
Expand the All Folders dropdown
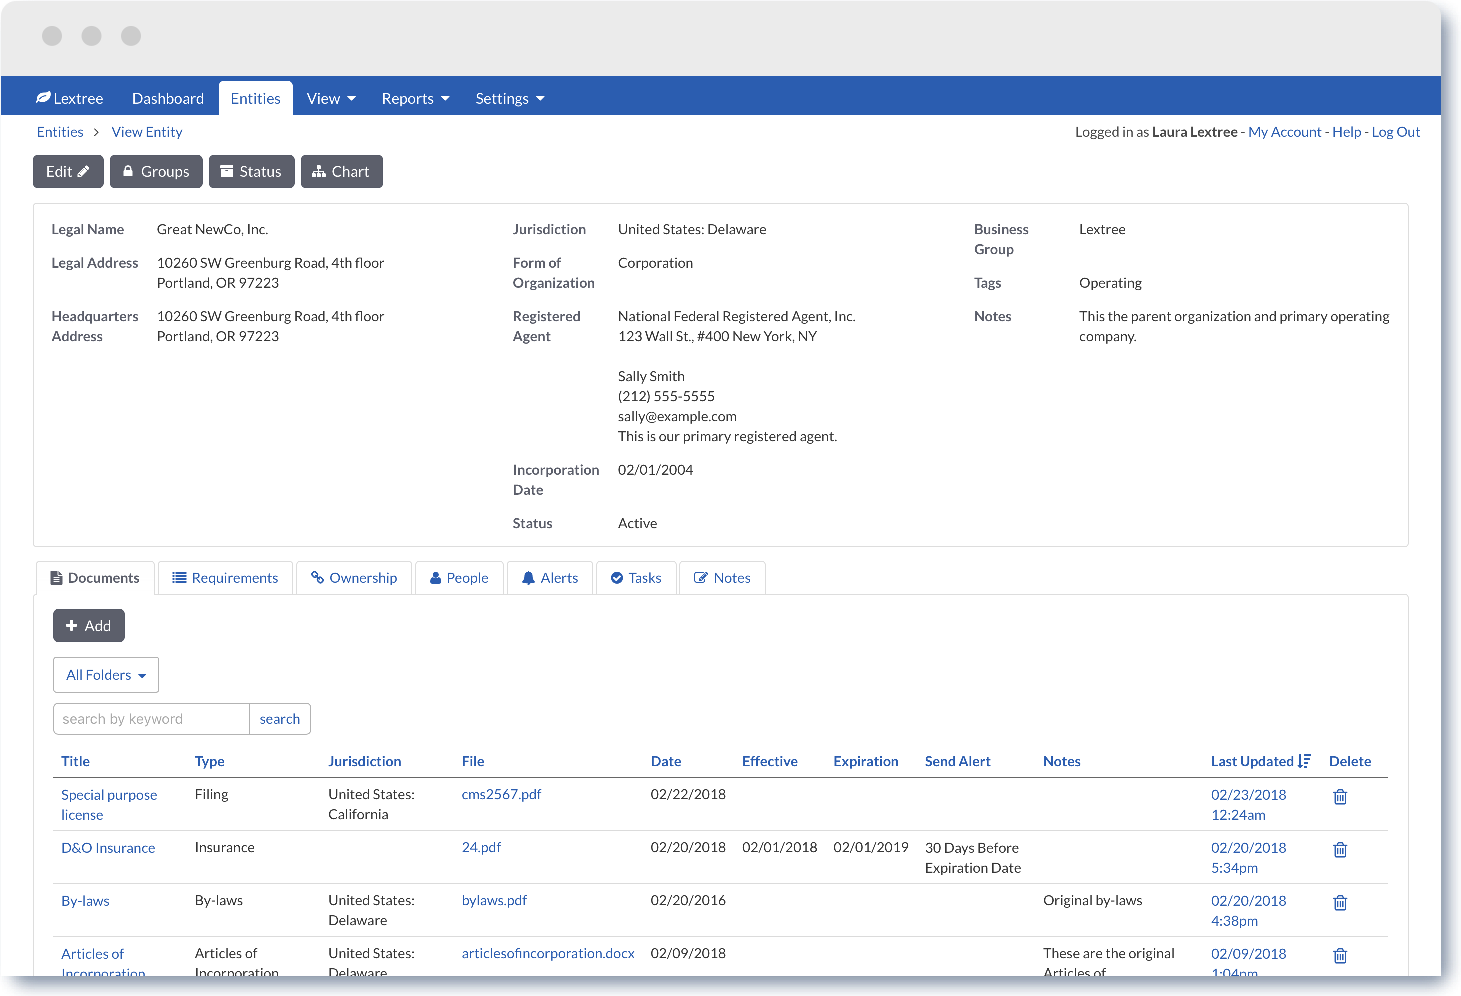click(106, 675)
